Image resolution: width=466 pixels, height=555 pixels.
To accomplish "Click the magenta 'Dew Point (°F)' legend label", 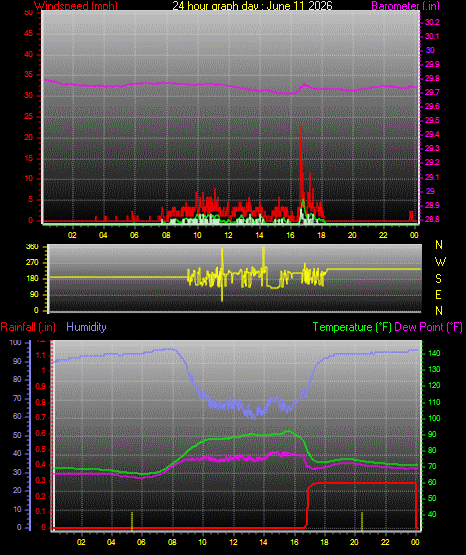I will (x=428, y=327).
